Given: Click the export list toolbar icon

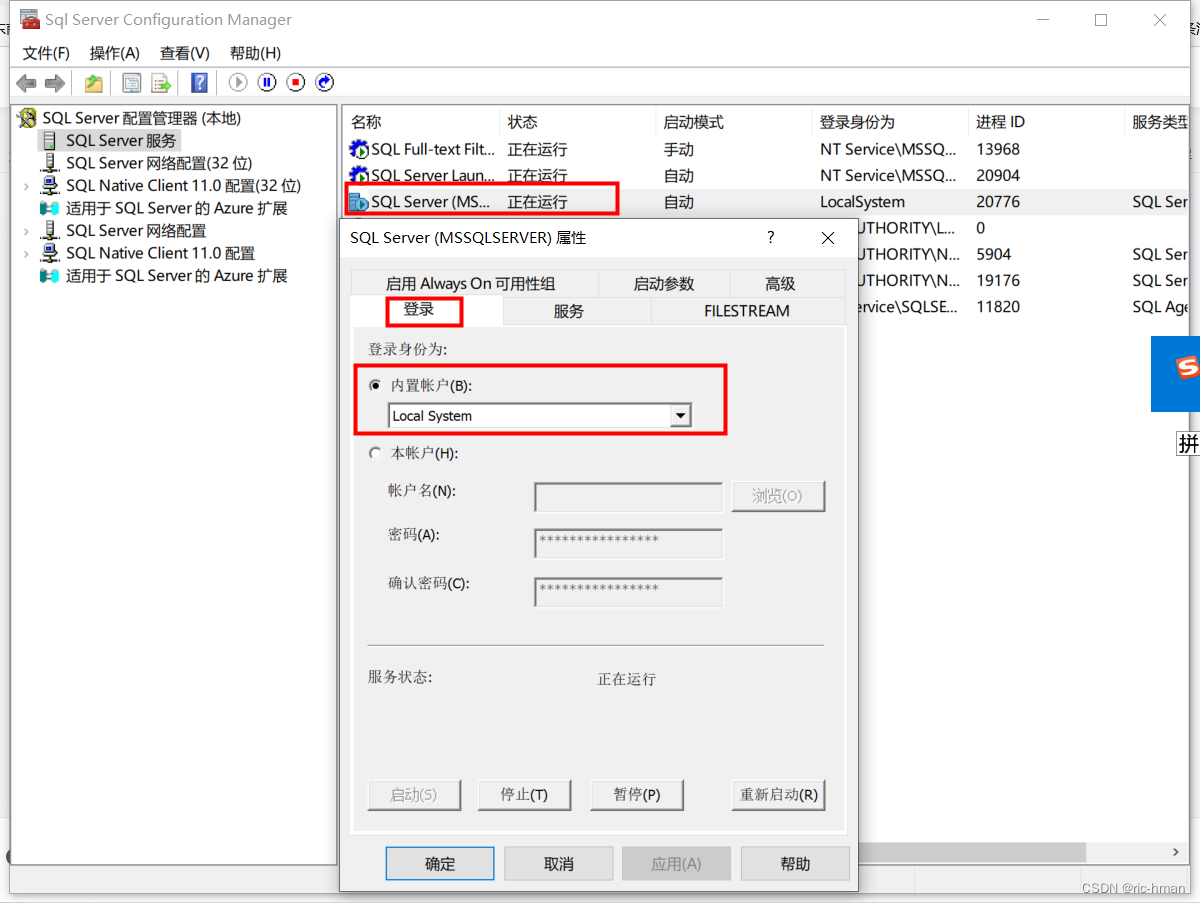Looking at the screenshot, I should [x=161, y=83].
